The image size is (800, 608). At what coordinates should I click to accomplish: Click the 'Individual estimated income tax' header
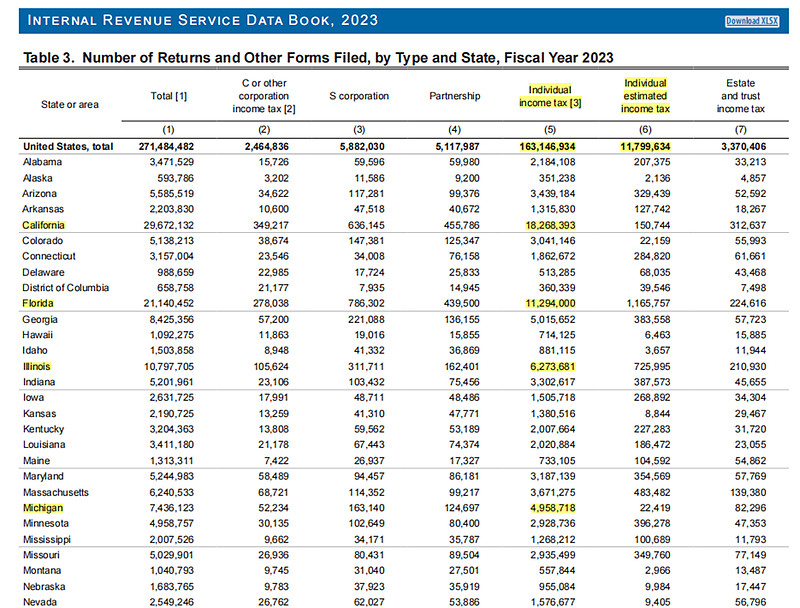pyautogui.click(x=645, y=96)
